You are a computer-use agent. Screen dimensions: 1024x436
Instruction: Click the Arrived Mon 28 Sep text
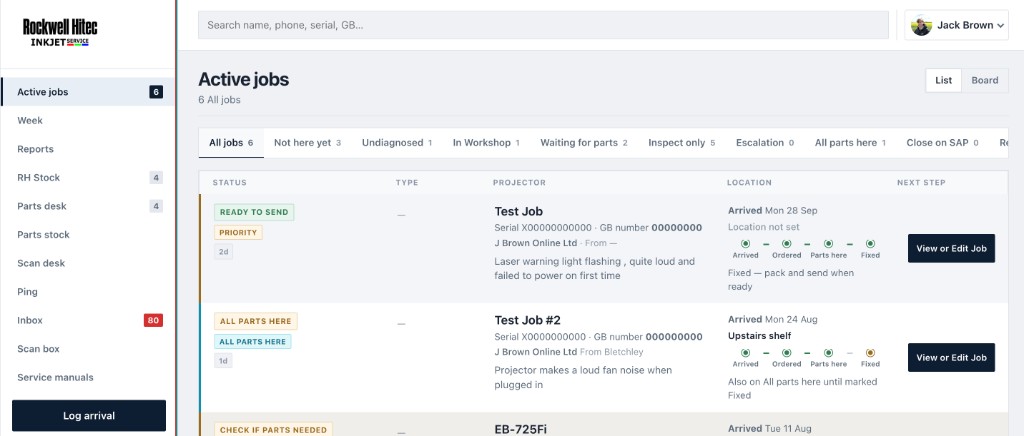tap(773, 211)
